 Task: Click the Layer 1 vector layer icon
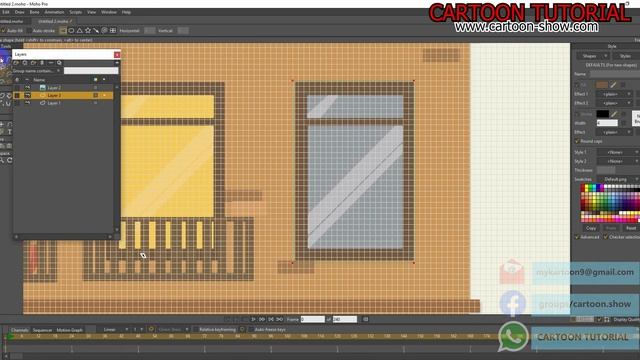(x=42, y=103)
